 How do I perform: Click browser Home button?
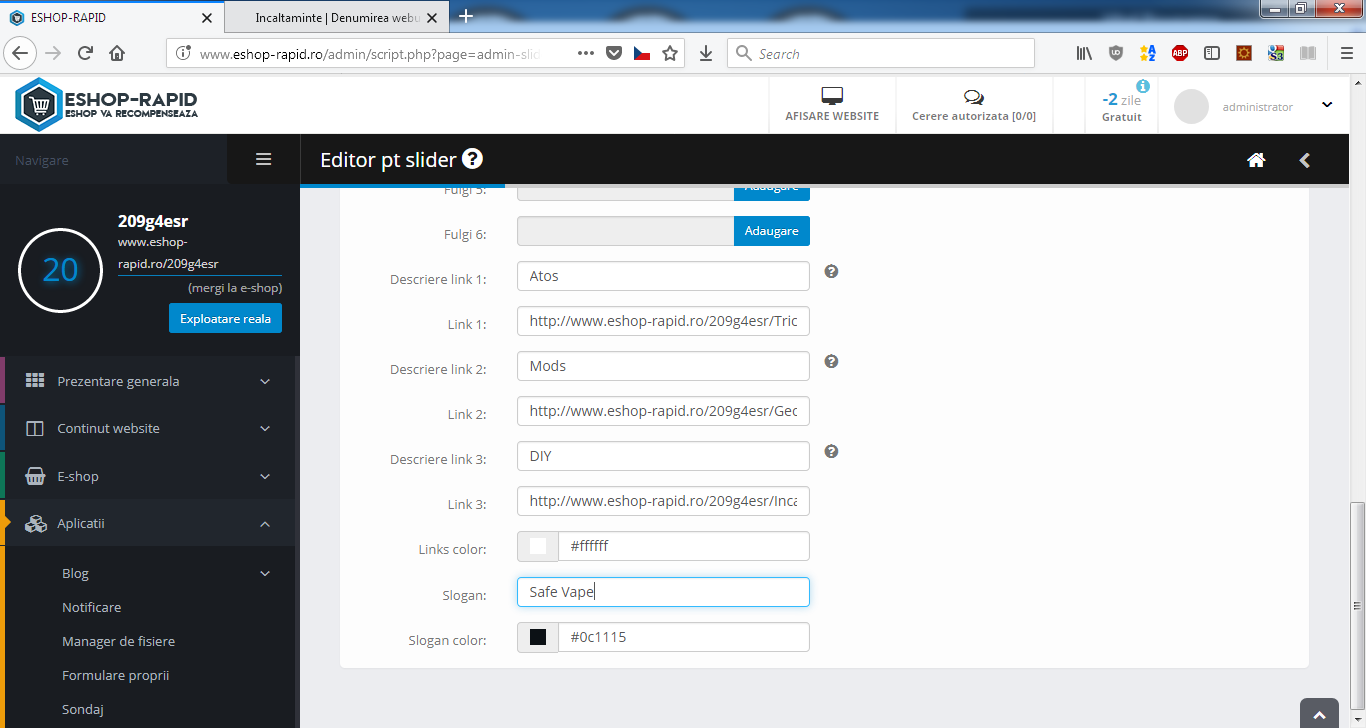[x=117, y=54]
